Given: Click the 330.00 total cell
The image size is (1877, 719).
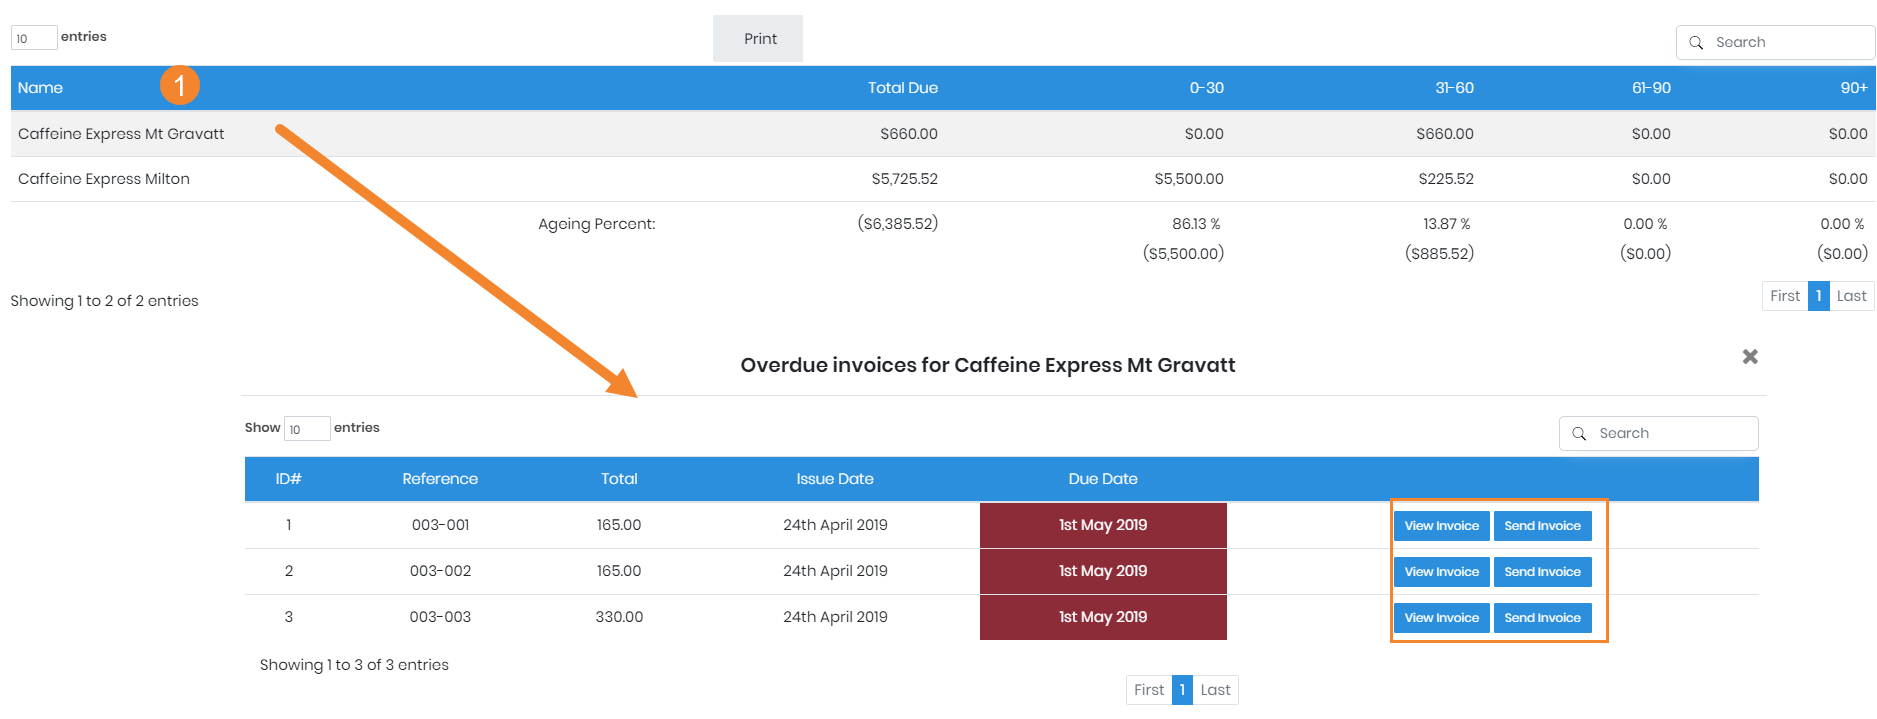Looking at the screenshot, I should click(x=619, y=617).
